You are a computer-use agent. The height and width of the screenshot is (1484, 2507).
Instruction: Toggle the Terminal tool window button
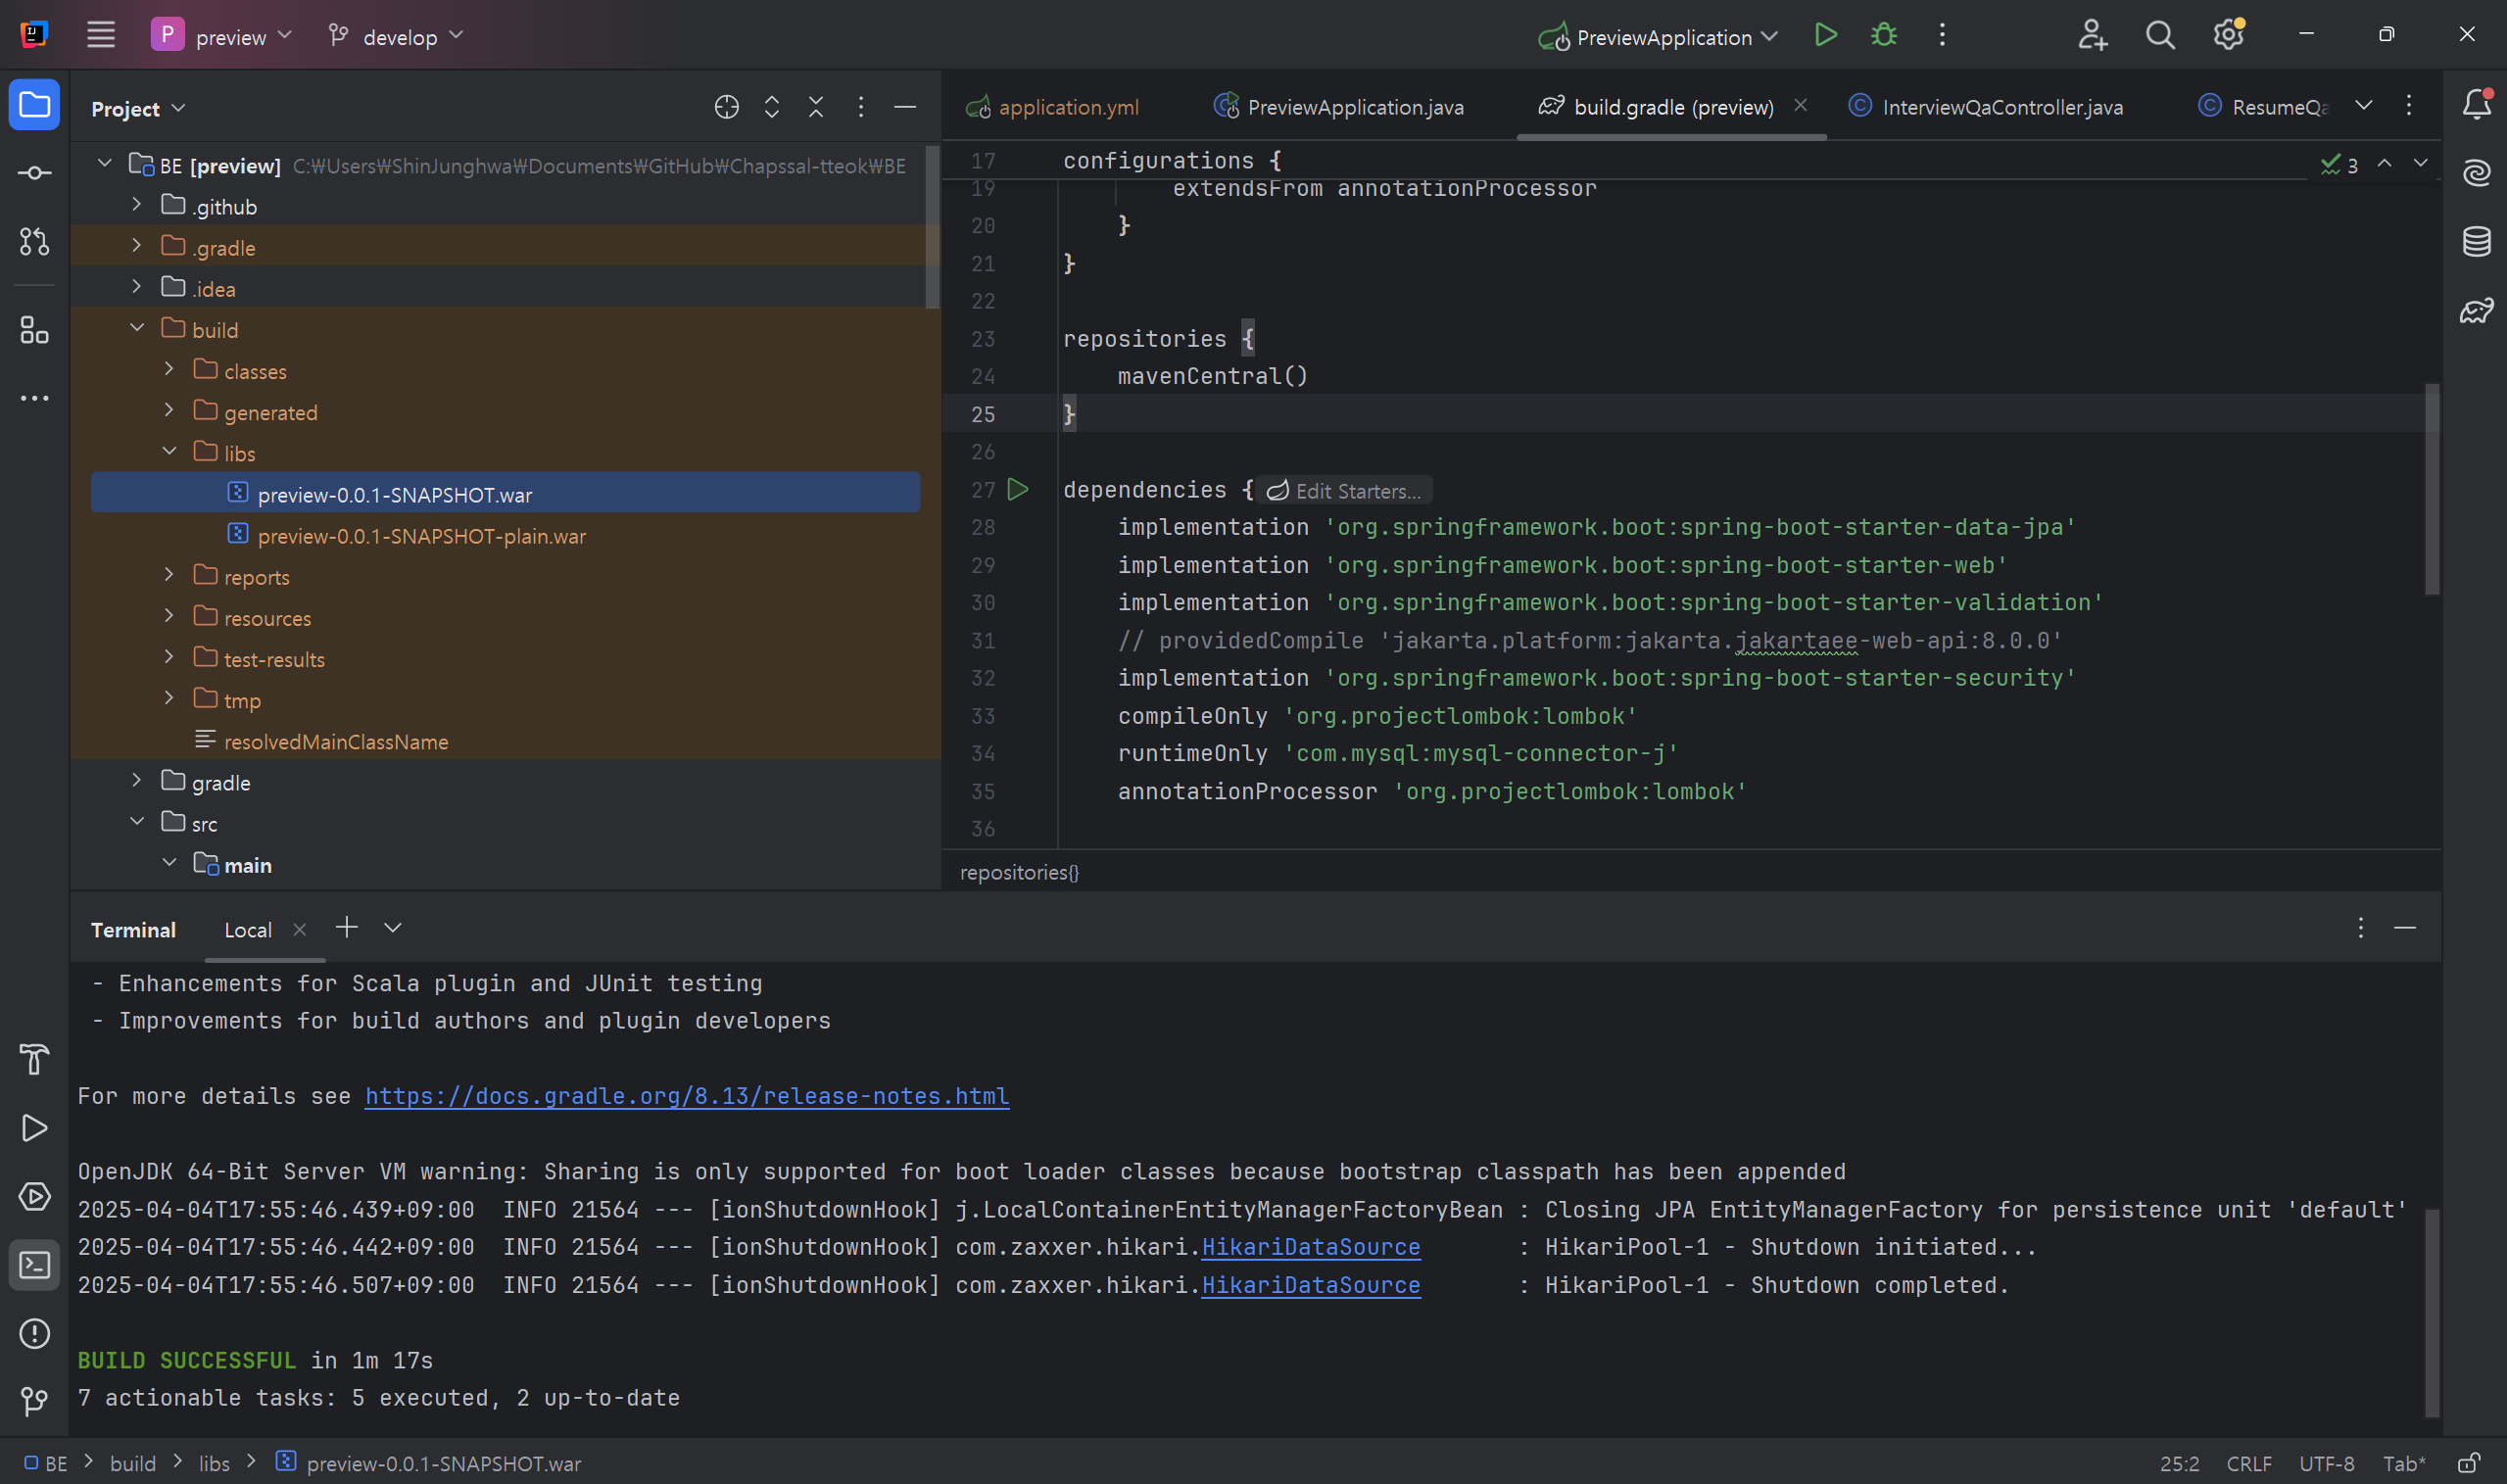(x=35, y=1265)
